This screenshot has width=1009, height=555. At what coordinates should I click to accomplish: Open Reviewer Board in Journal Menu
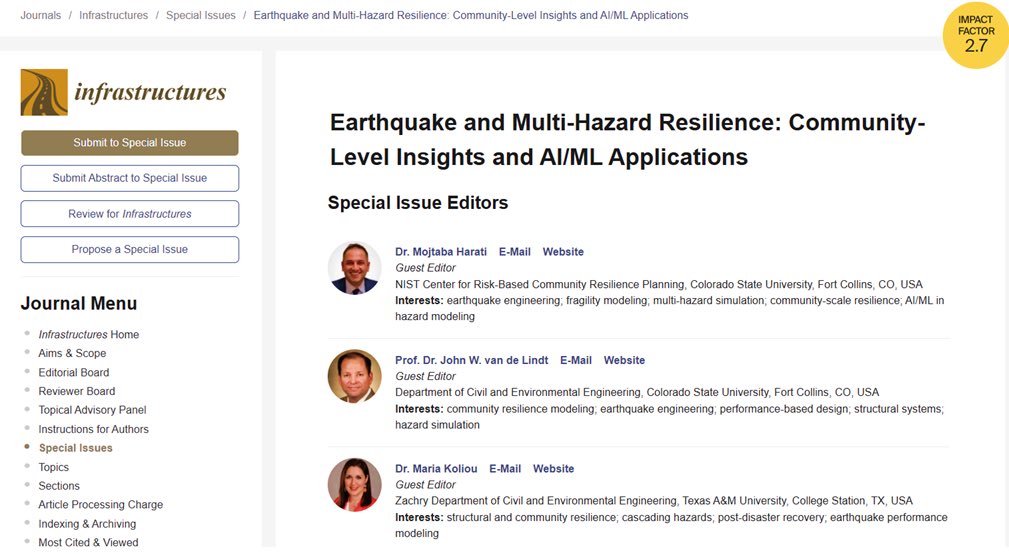click(77, 391)
